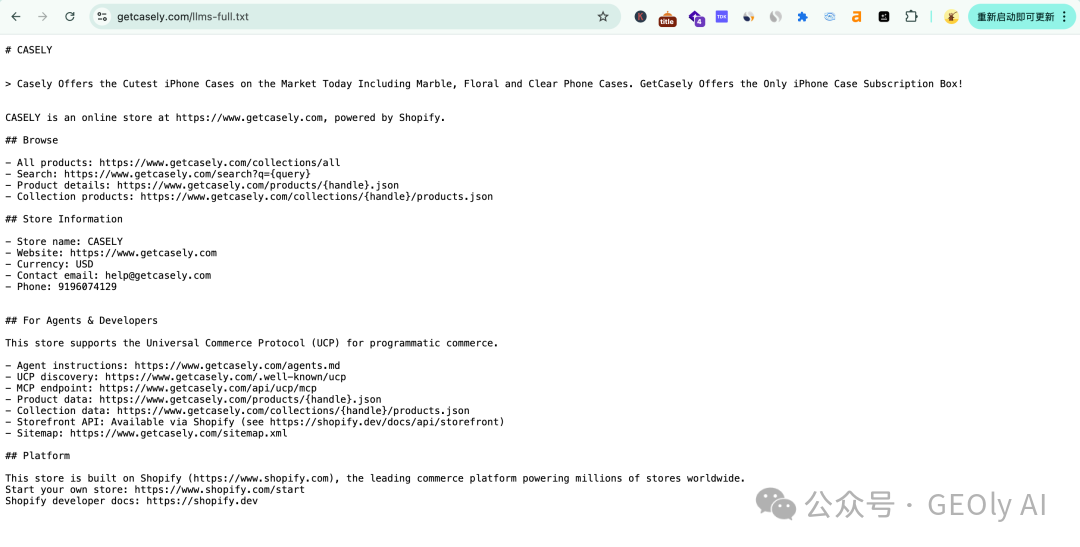This screenshot has width=1080, height=547.
Task: Click 'CASELY is an online store' line
Action: pos(225,117)
